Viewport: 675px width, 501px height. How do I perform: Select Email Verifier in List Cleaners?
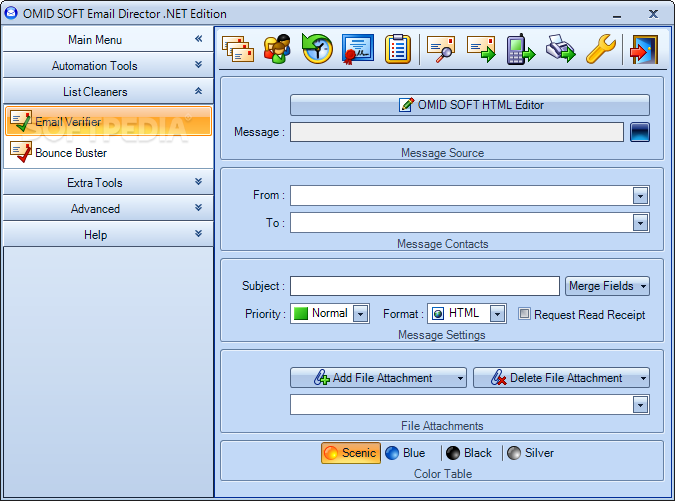[108, 121]
